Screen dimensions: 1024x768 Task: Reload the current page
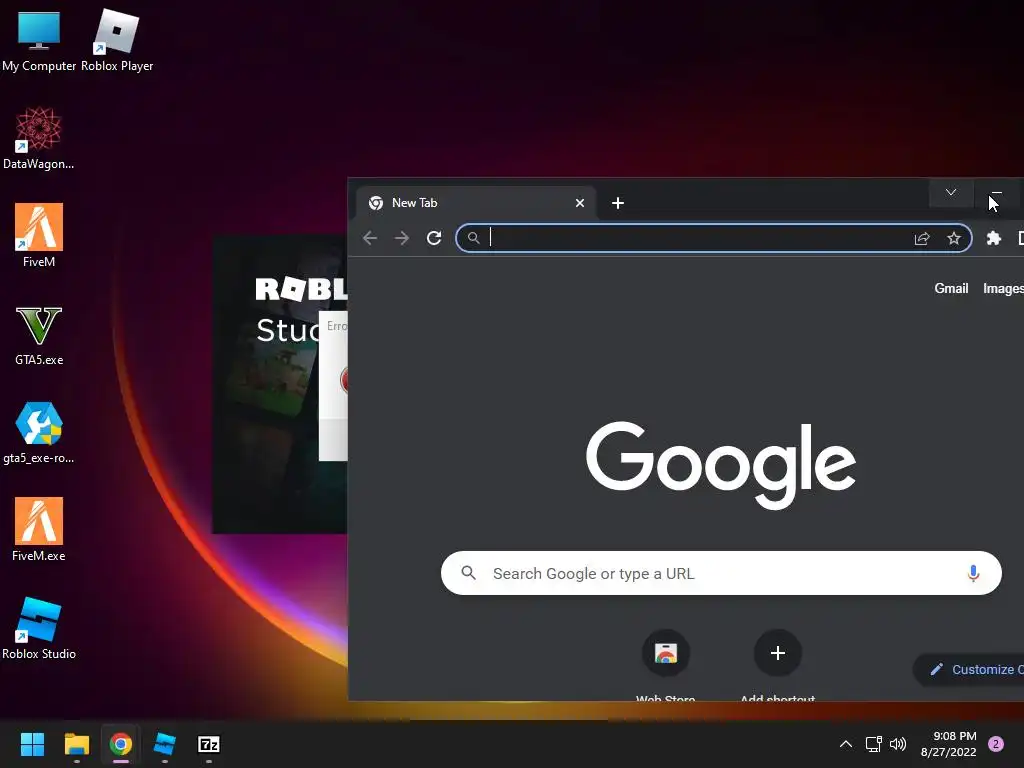coord(434,238)
